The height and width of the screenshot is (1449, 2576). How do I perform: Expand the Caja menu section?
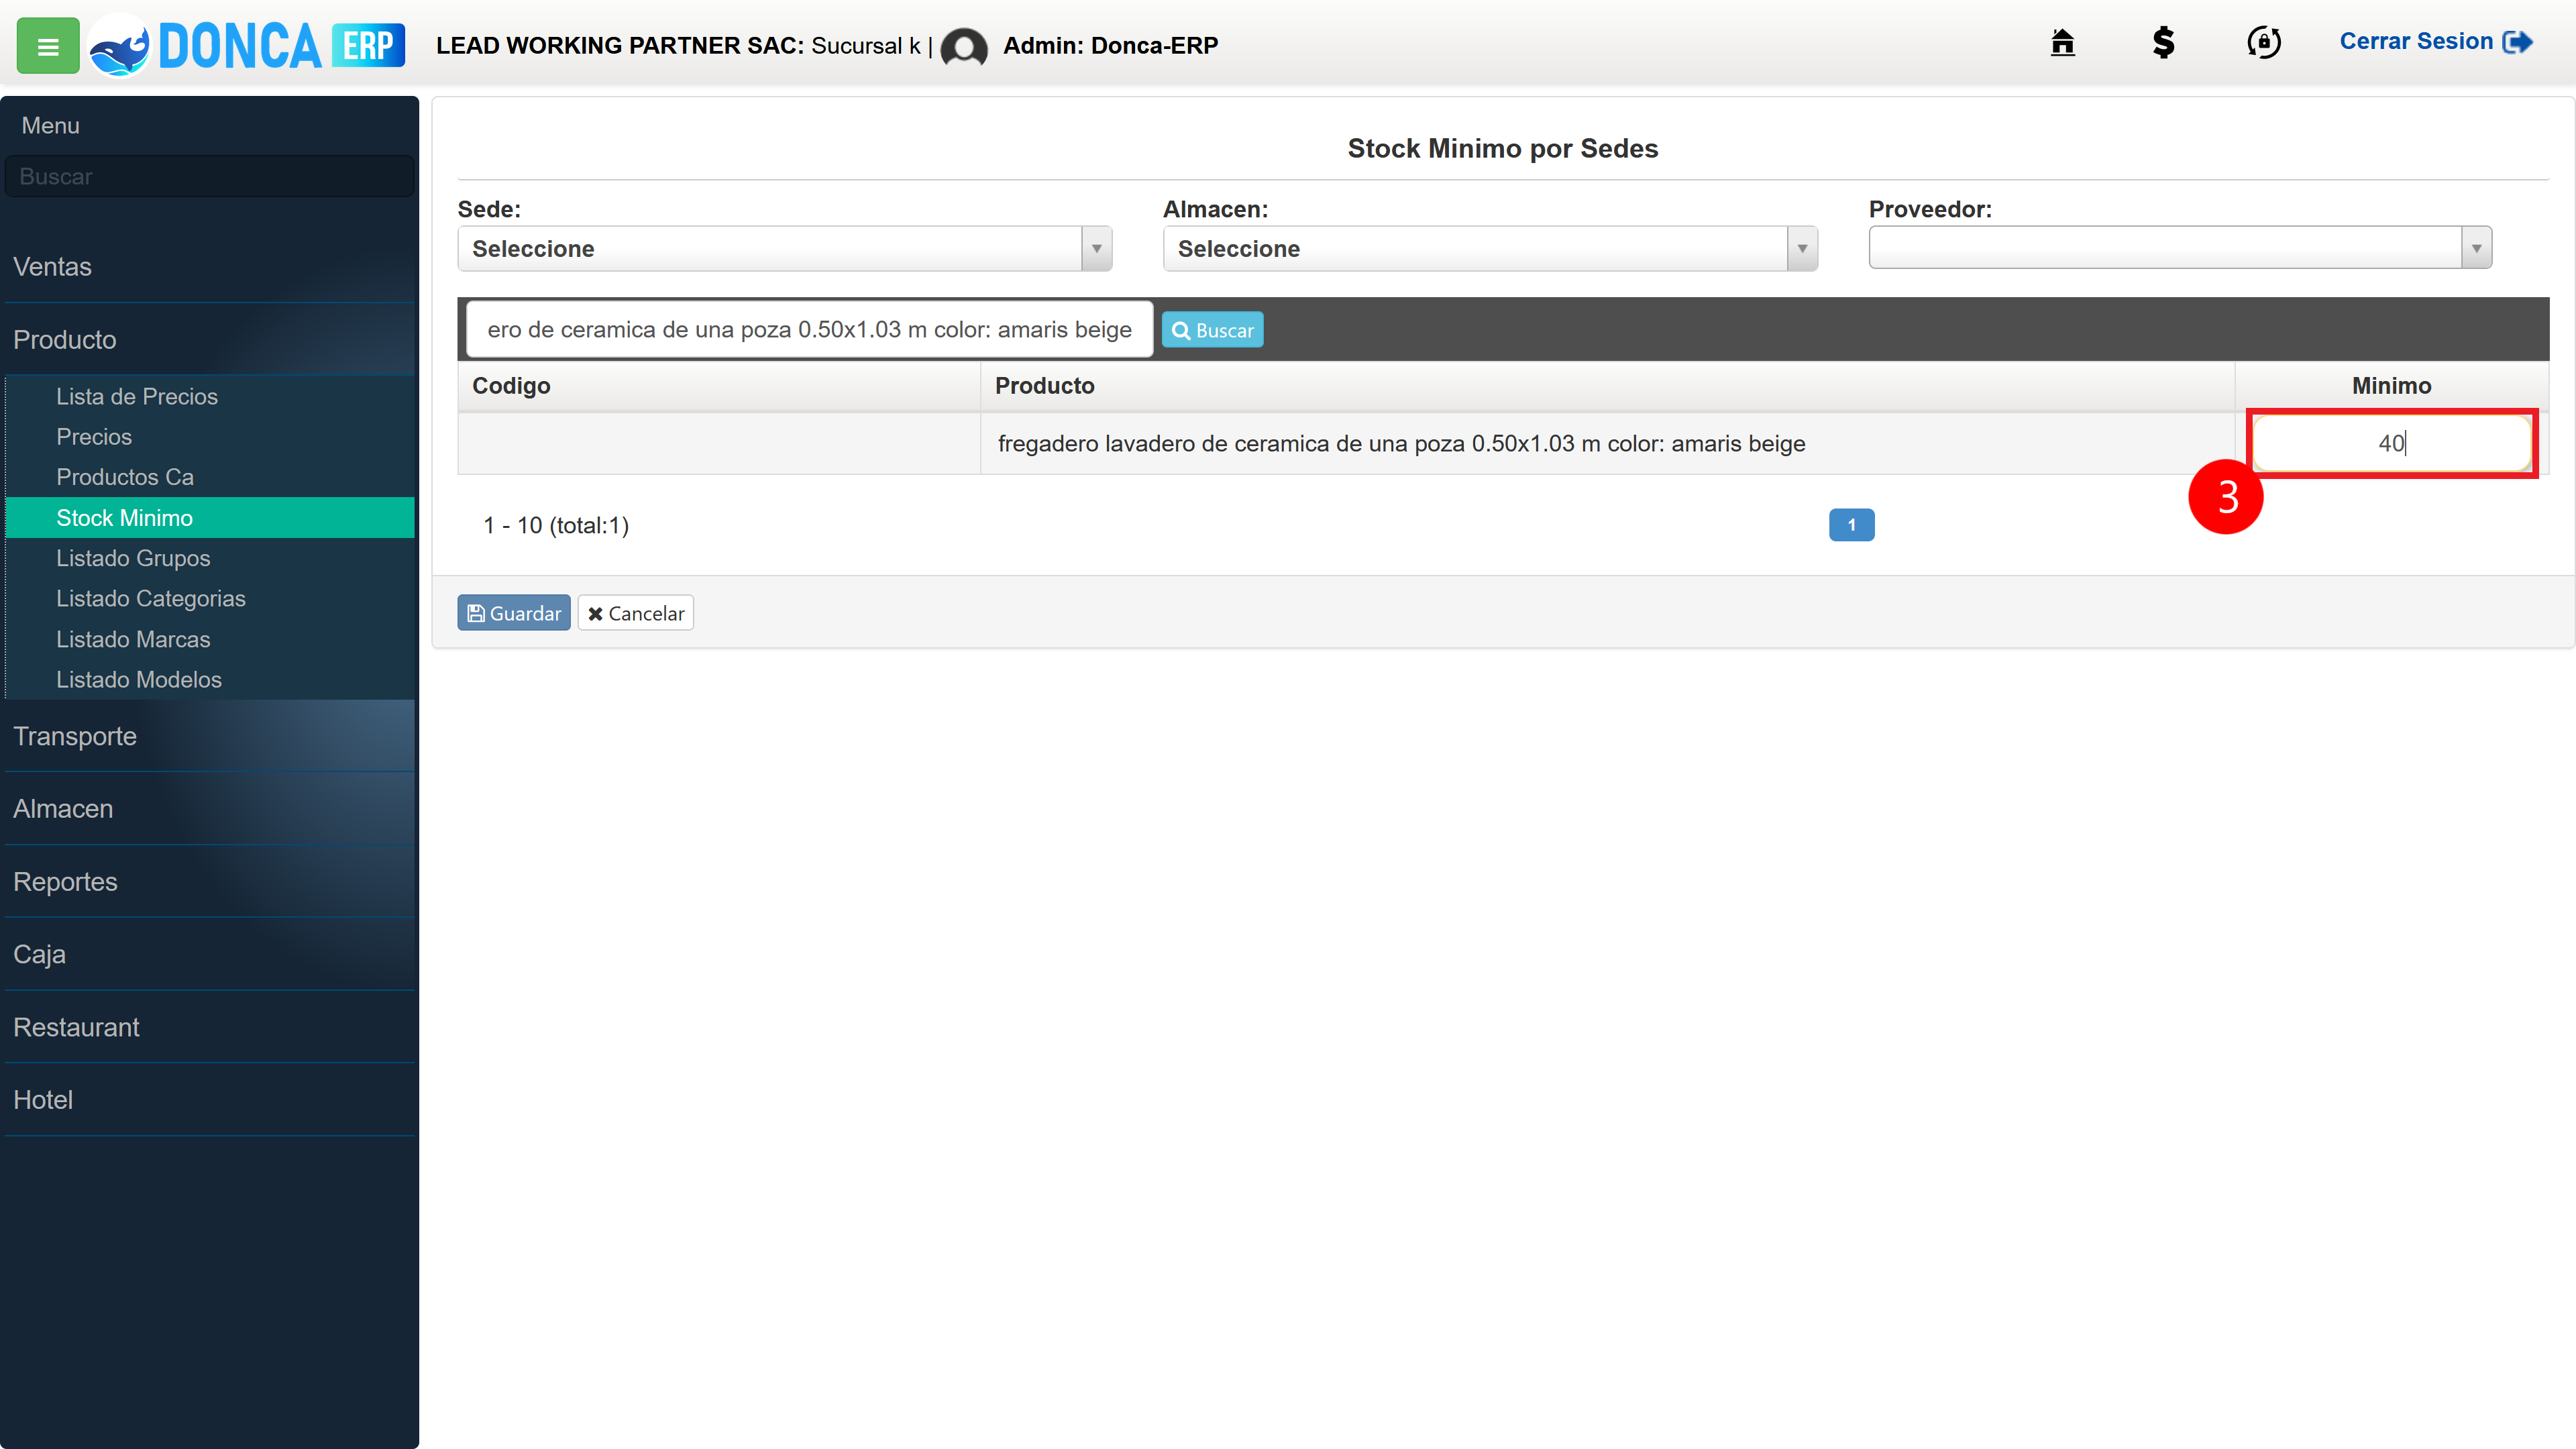[210, 954]
